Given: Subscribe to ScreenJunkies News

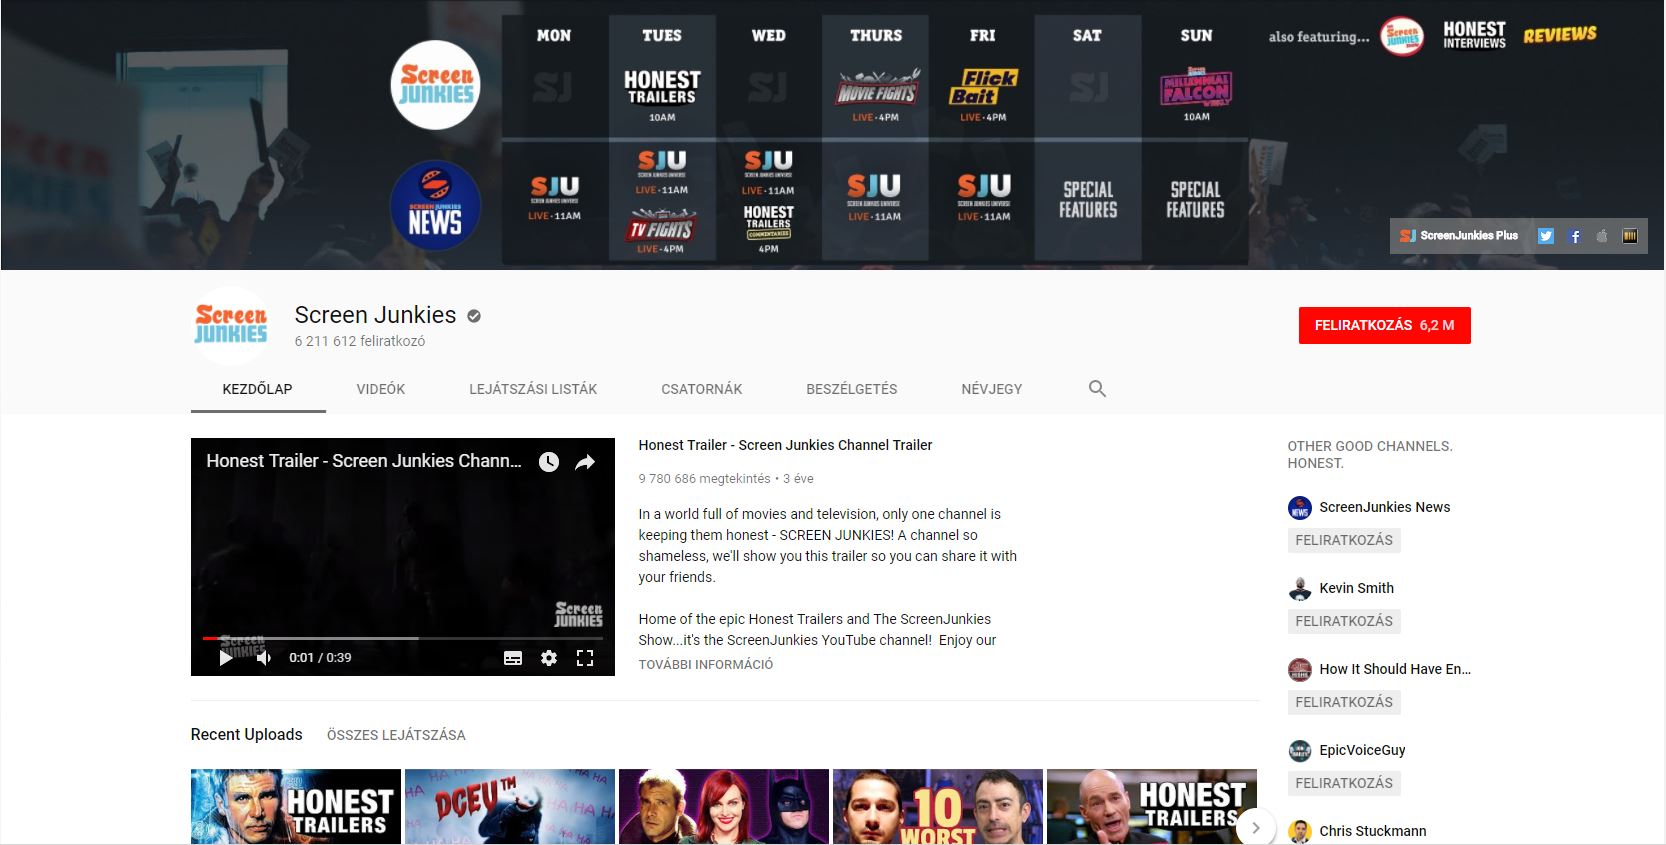Looking at the screenshot, I should click(1344, 540).
